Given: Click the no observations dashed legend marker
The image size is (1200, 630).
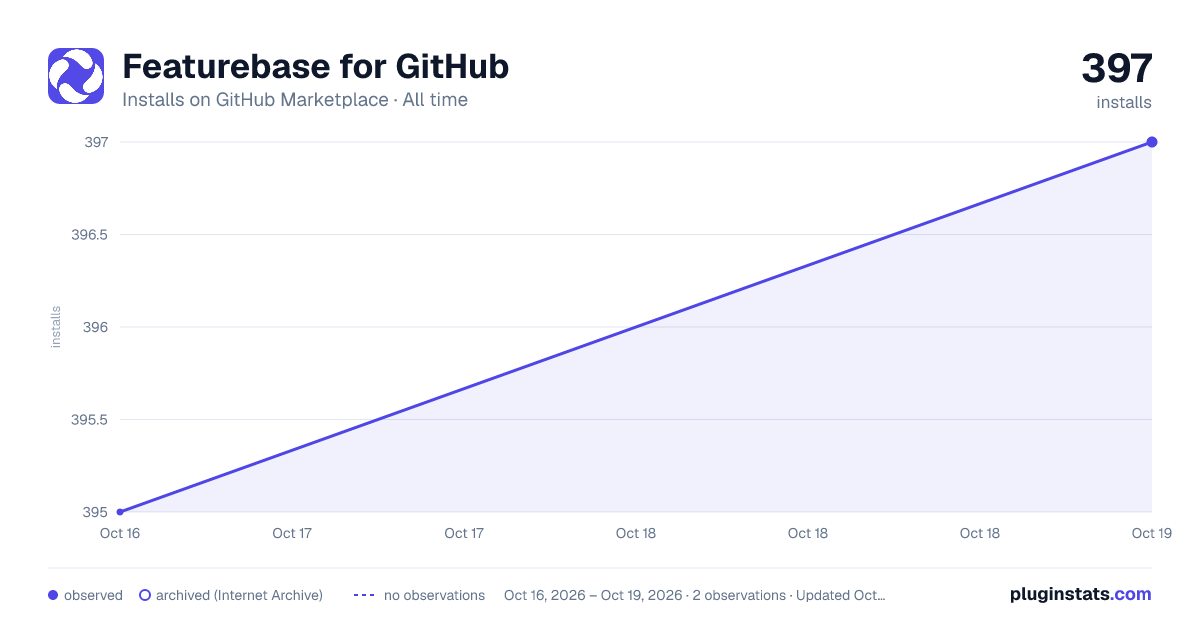Looking at the screenshot, I should click(364, 595).
